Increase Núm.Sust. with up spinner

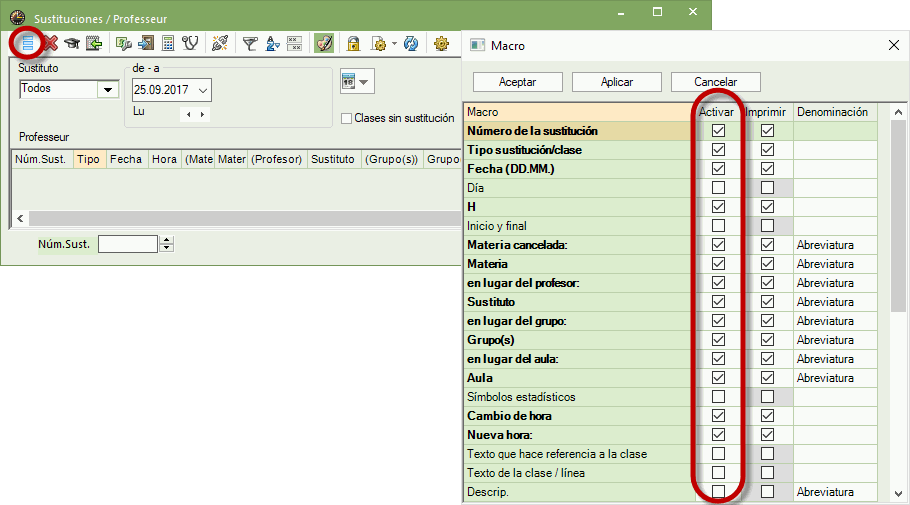(167, 240)
